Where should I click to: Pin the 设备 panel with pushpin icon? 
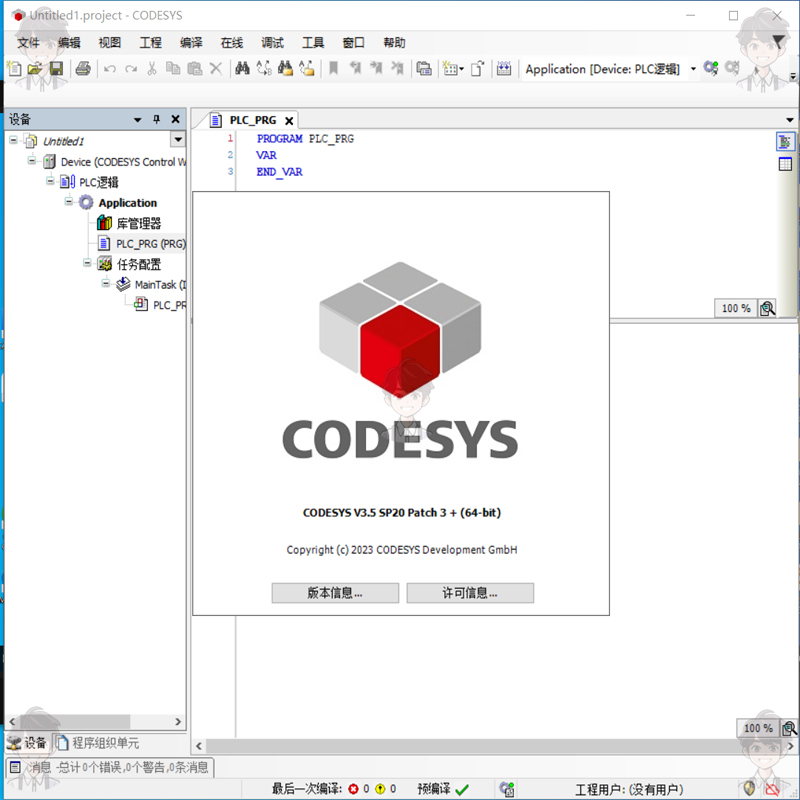point(157,119)
